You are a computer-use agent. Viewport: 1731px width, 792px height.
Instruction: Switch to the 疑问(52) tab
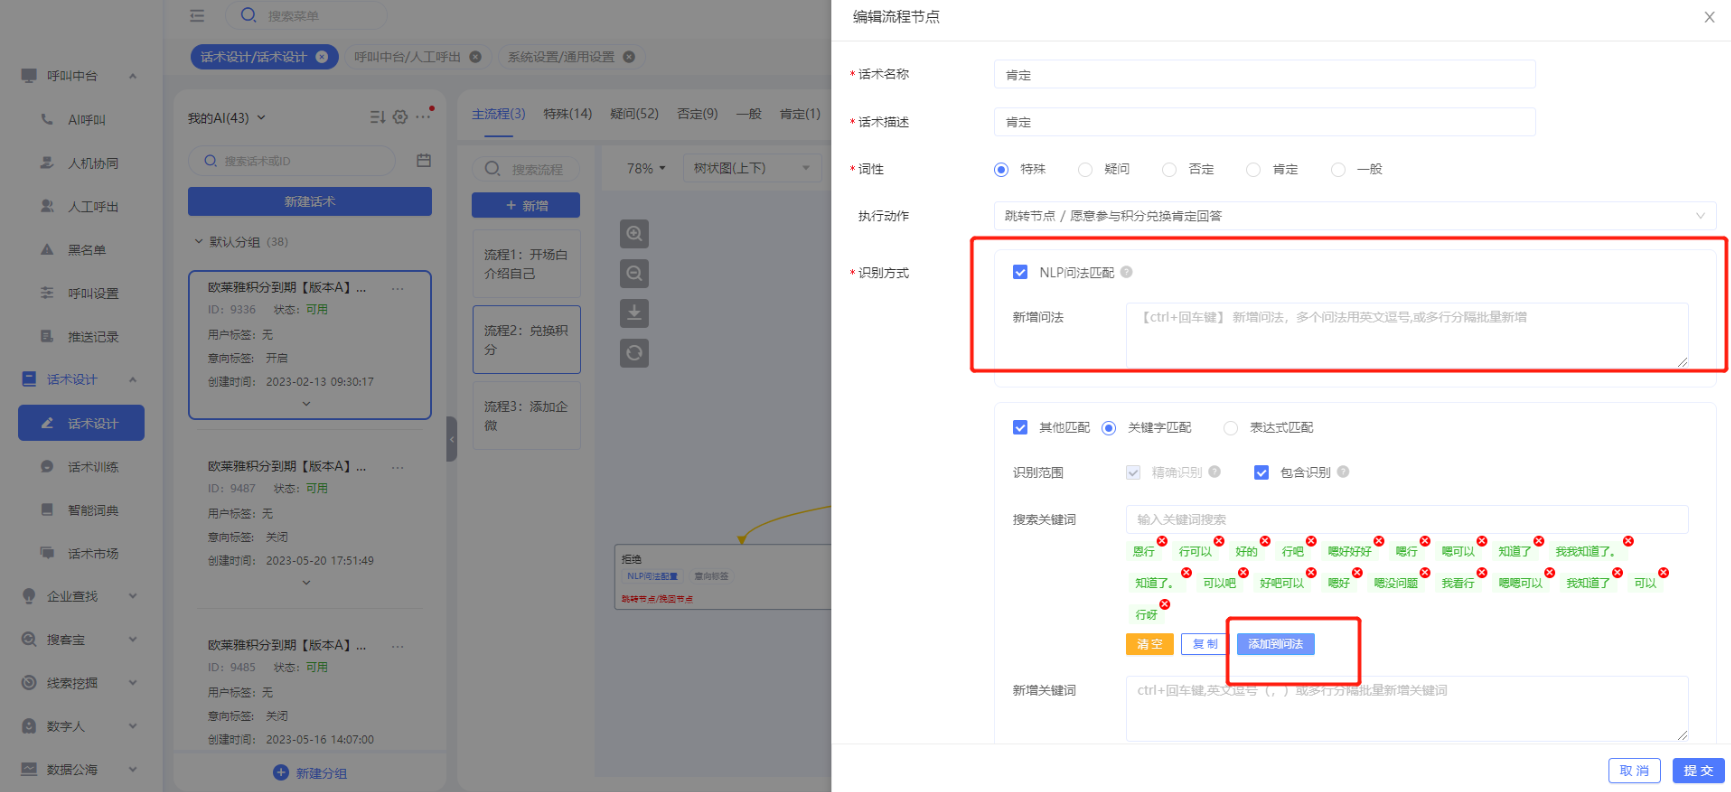634,114
